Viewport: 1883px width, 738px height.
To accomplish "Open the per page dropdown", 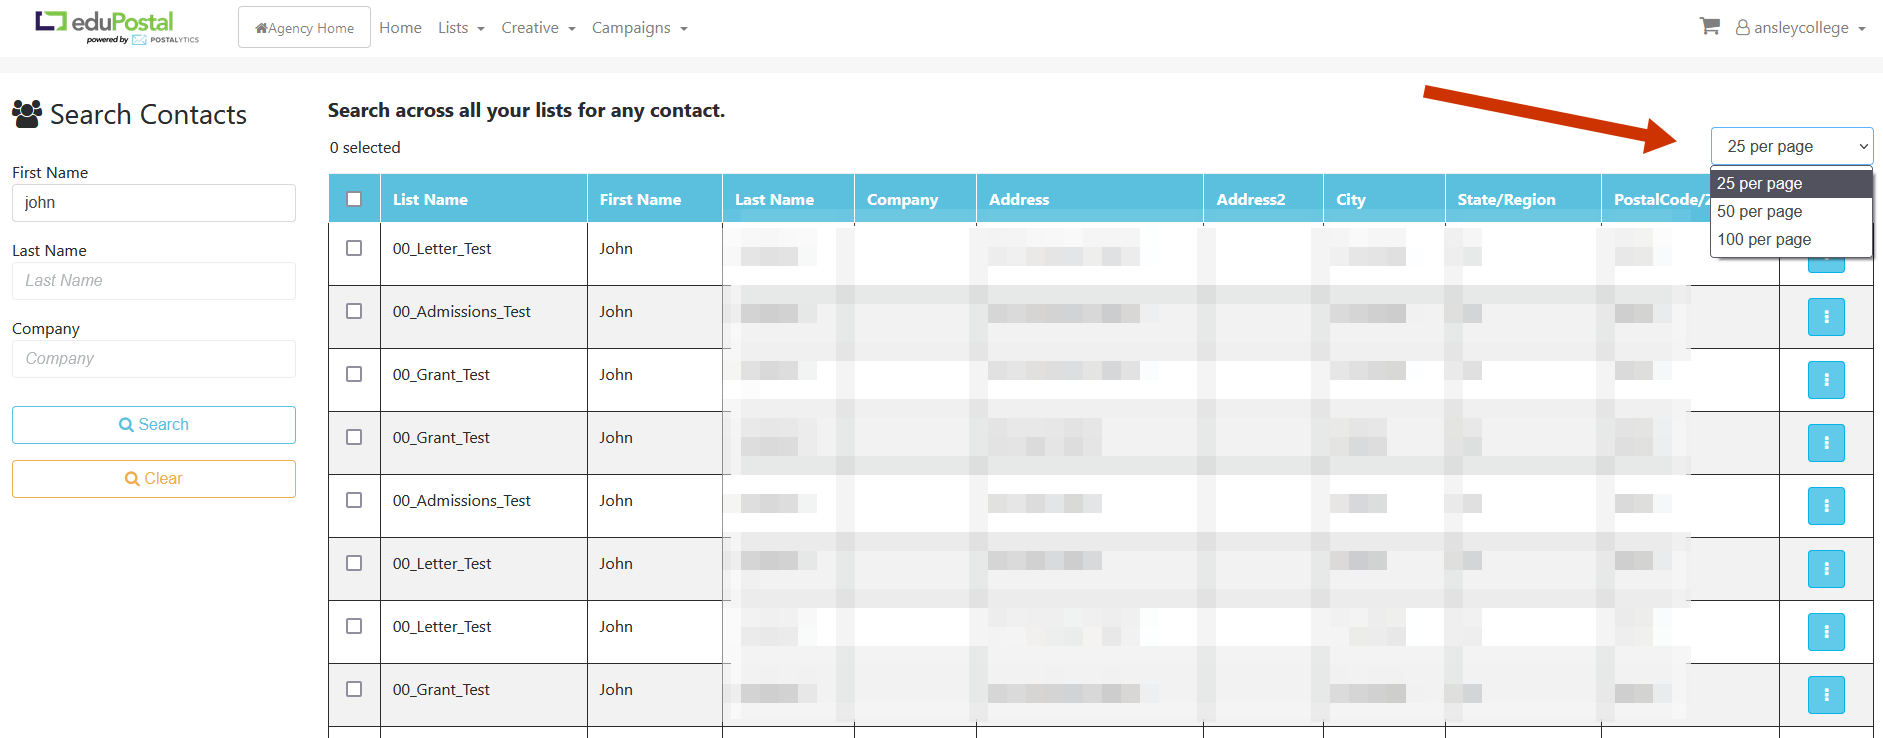I will point(1792,146).
